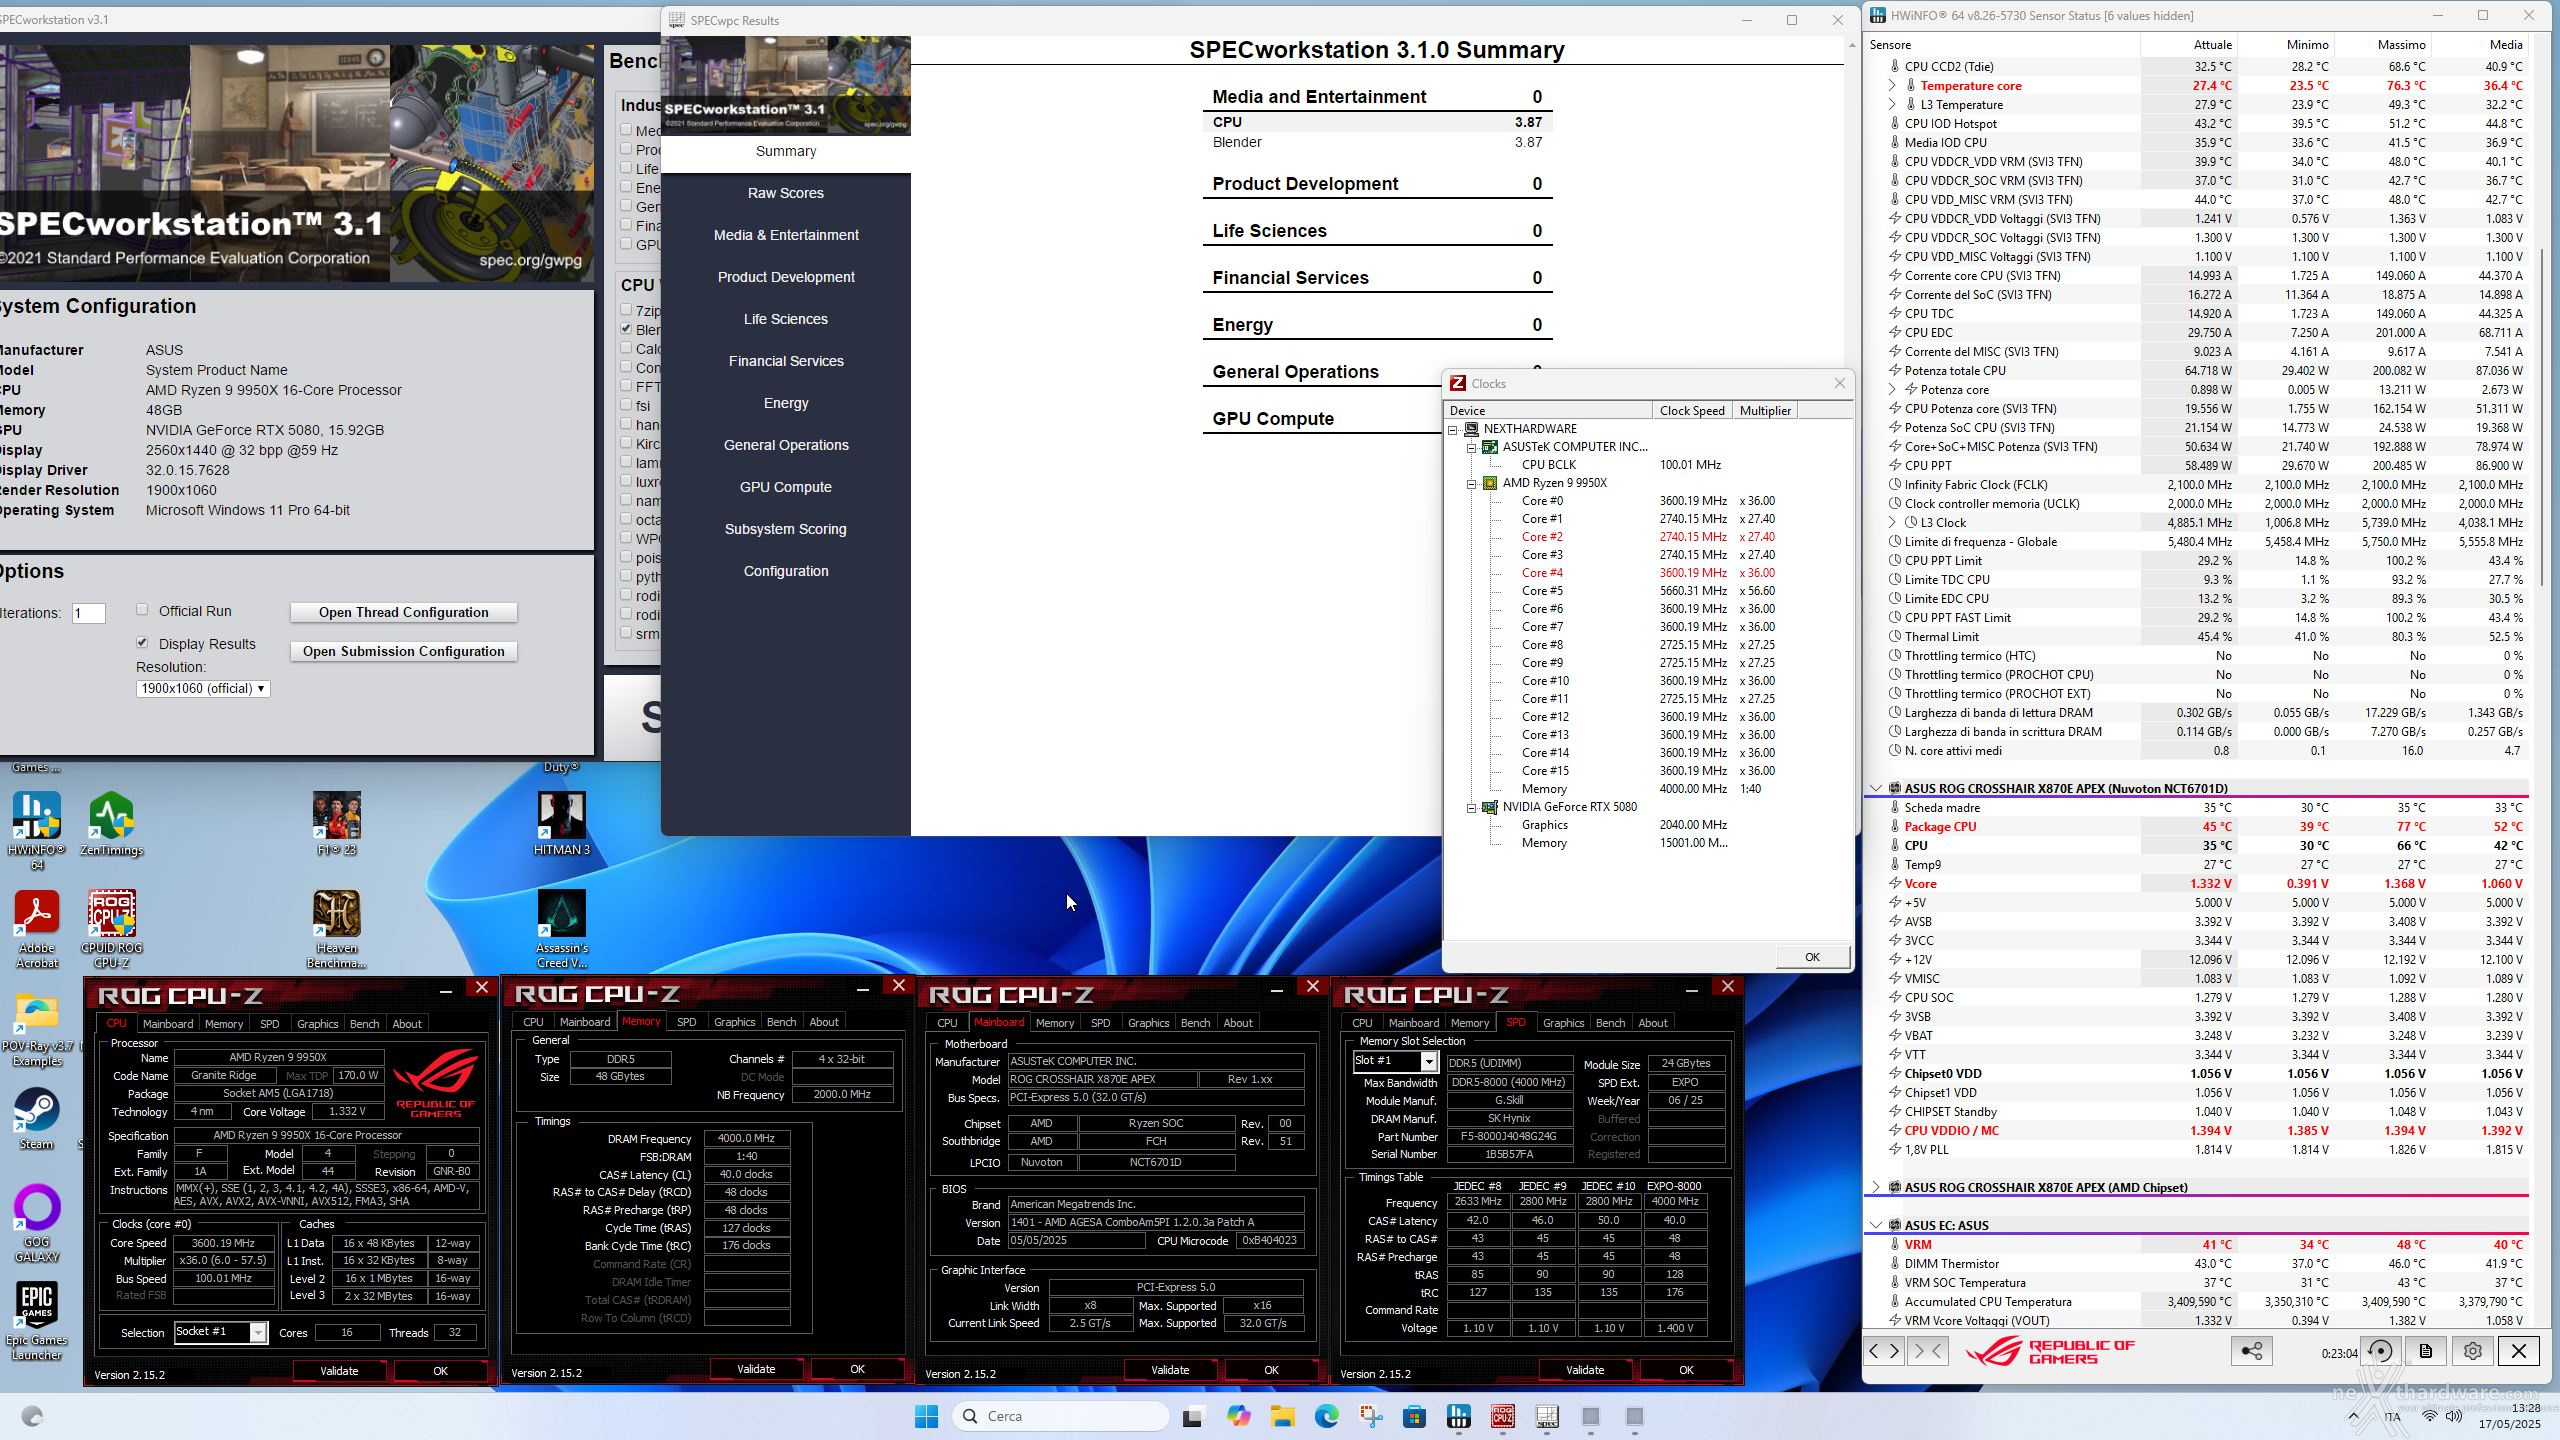The width and height of the screenshot is (2560, 1440).
Task: Click HWiNFO log file document icon
Action: click(x=2426, y=1351)
